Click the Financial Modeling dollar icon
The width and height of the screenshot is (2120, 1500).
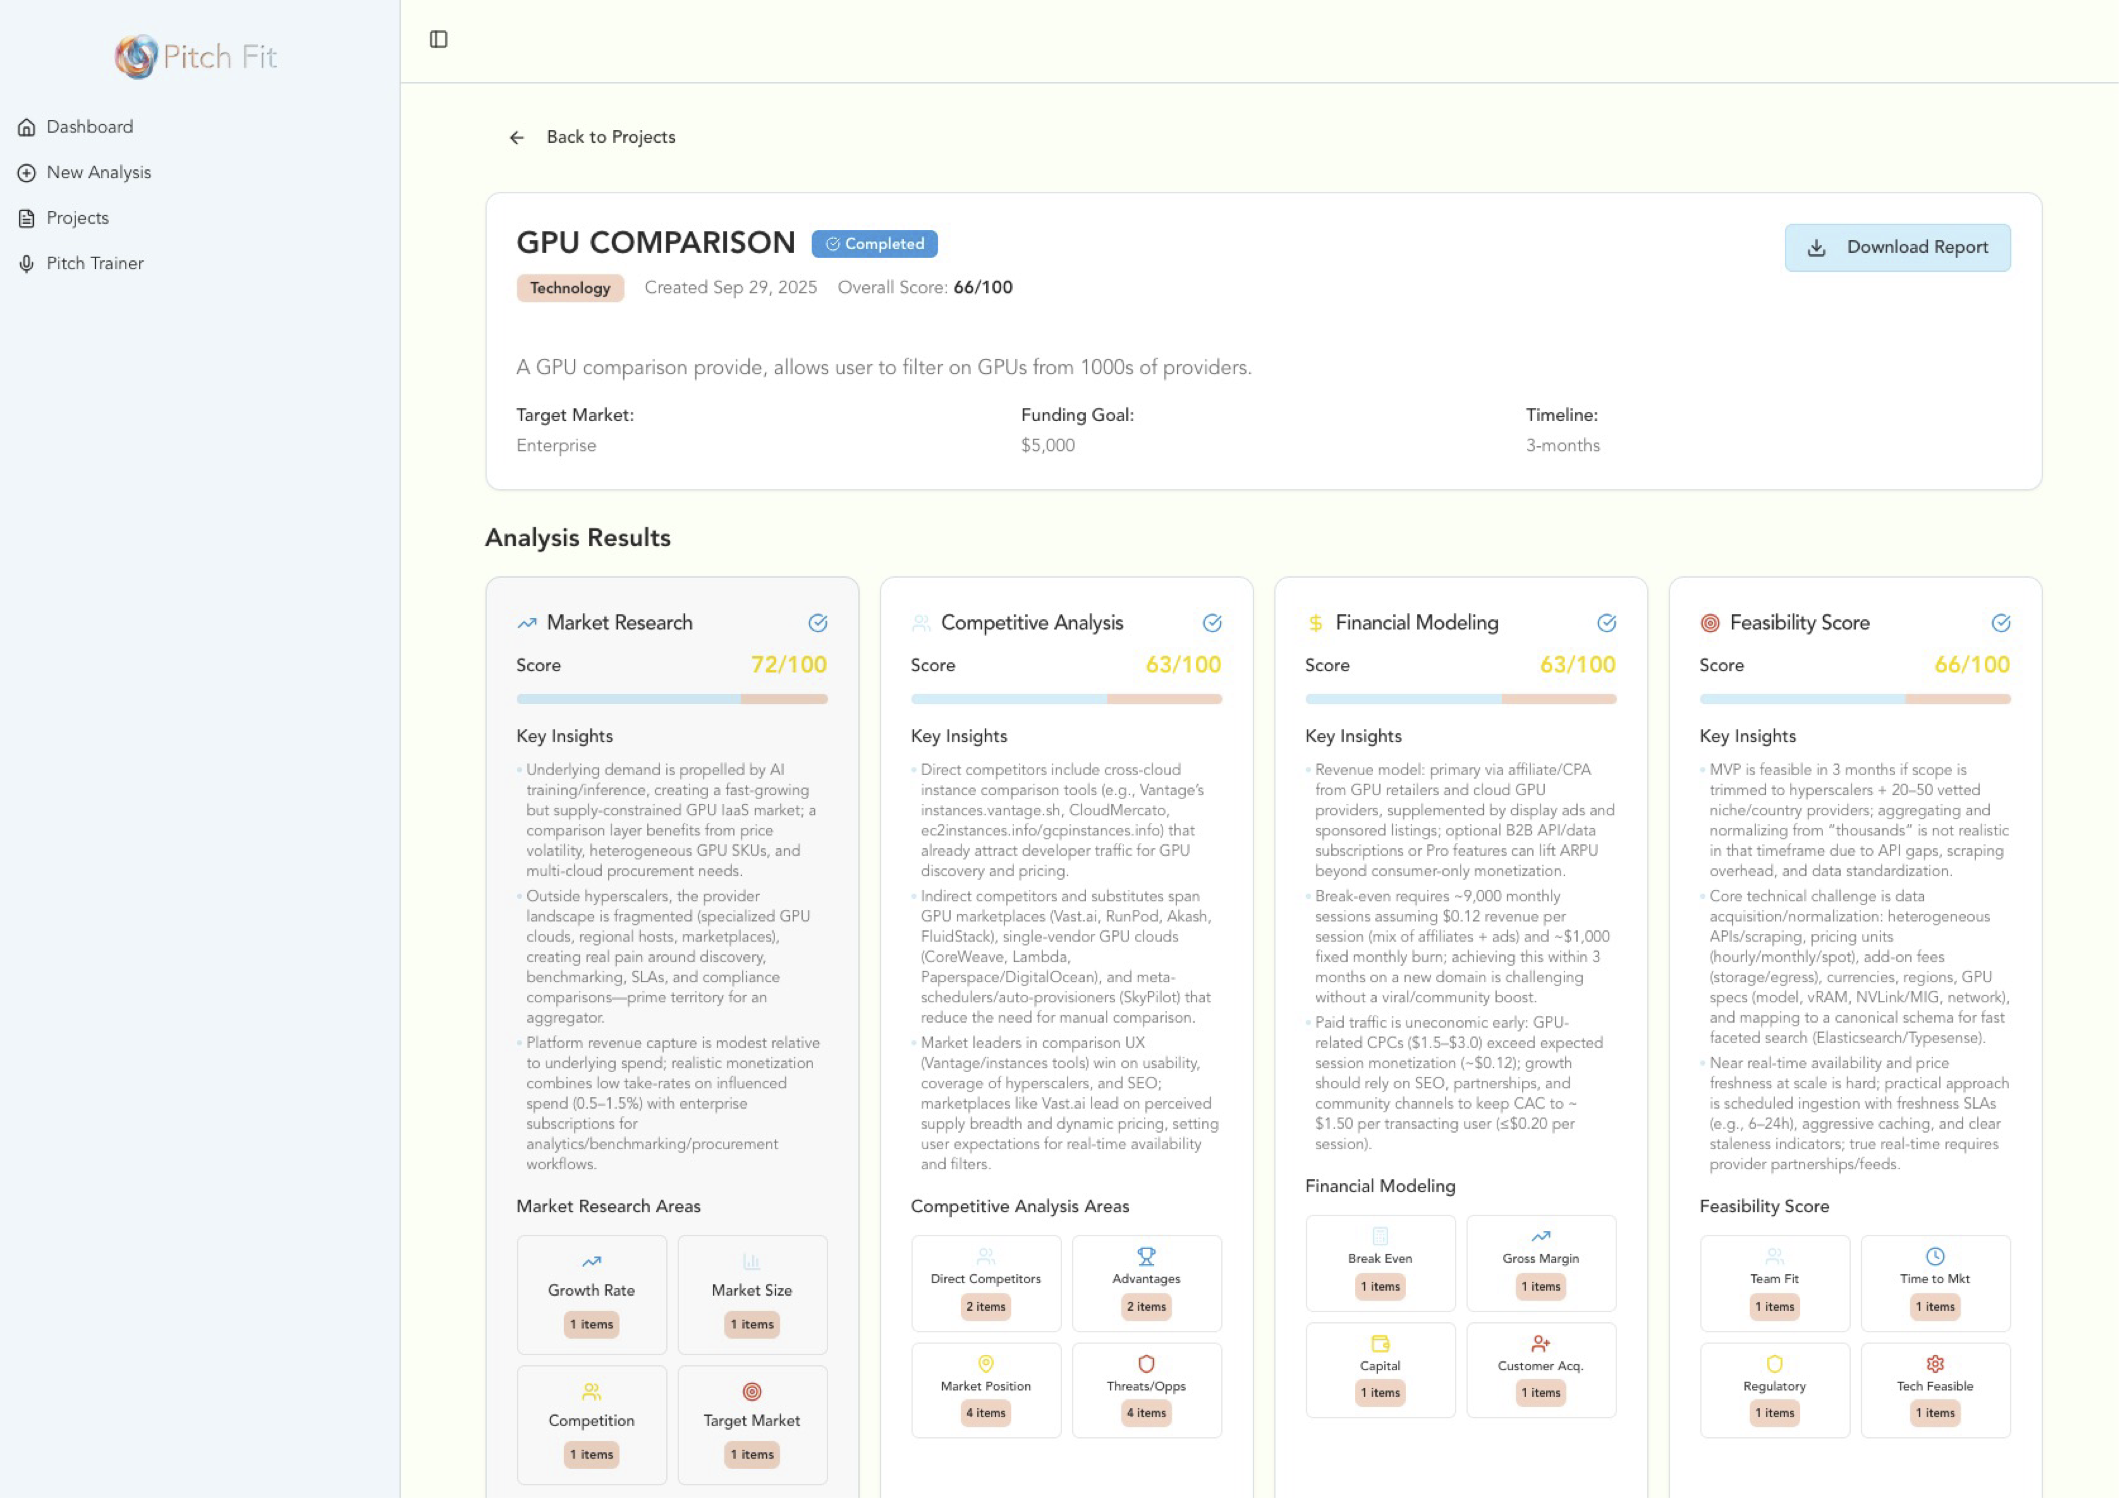coord(1315,623)
